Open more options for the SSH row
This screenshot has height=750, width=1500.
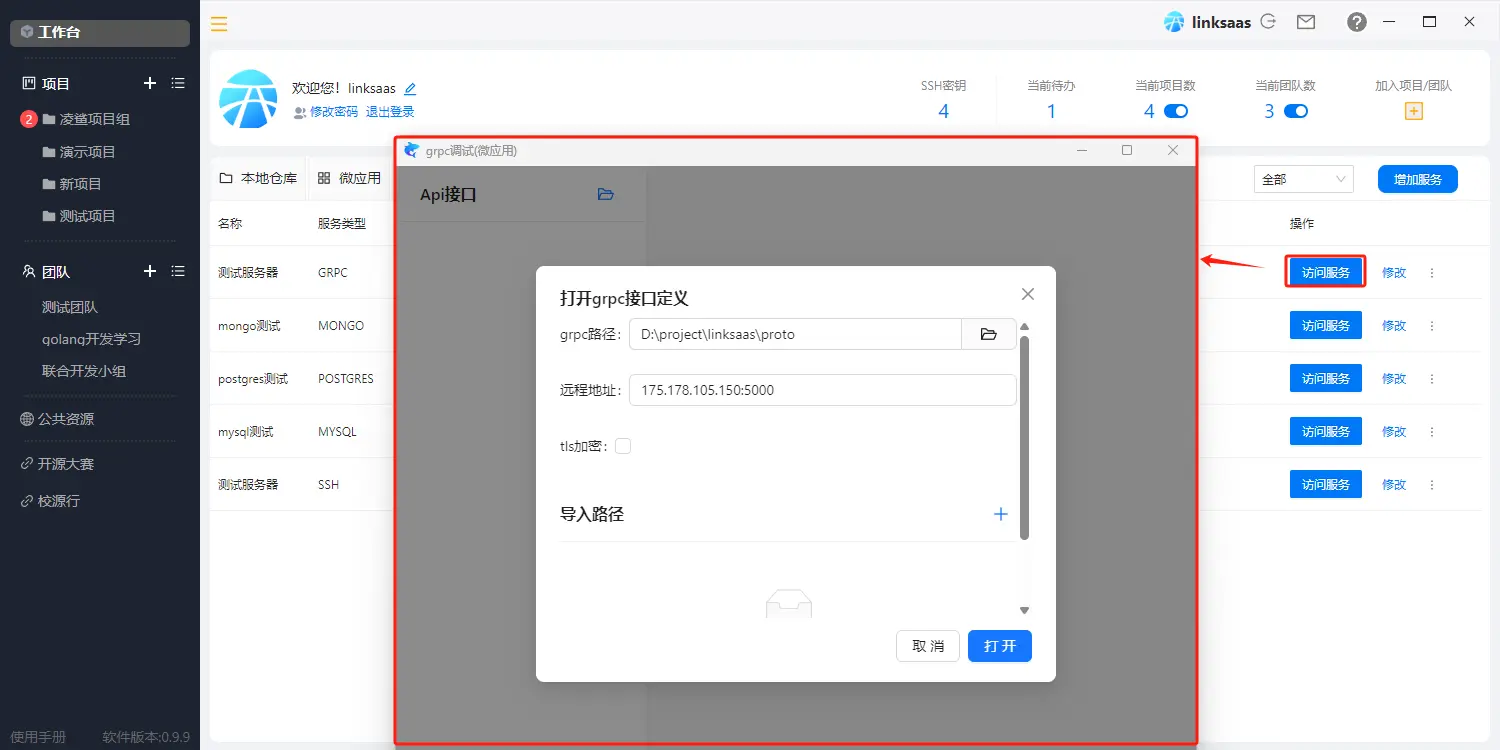pos(1431,484)
